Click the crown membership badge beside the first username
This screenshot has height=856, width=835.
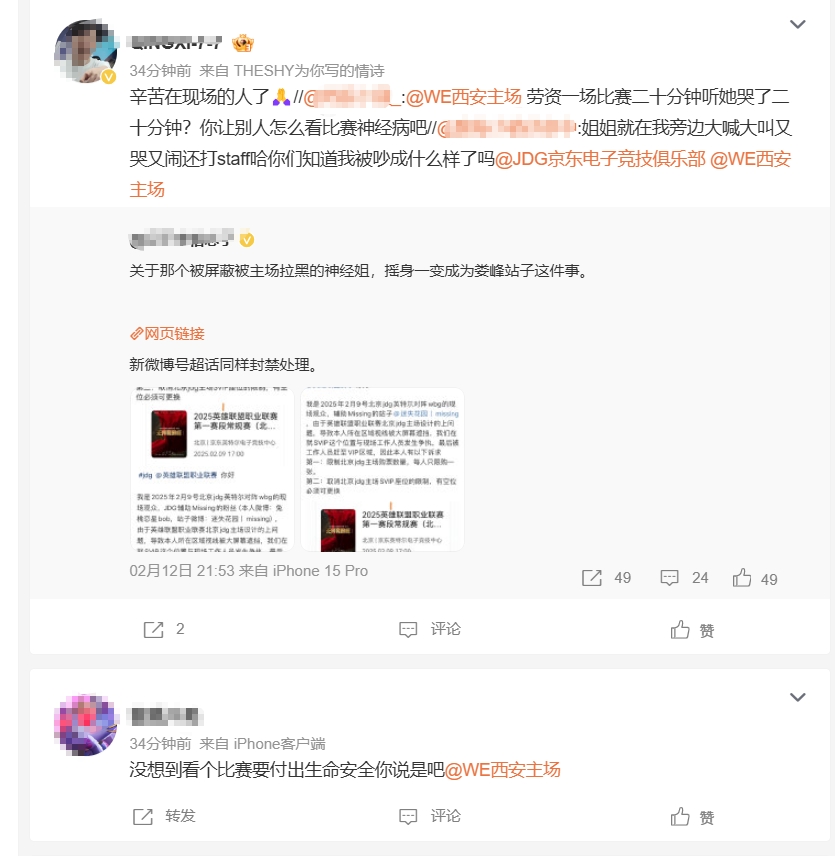click(243, 43)
